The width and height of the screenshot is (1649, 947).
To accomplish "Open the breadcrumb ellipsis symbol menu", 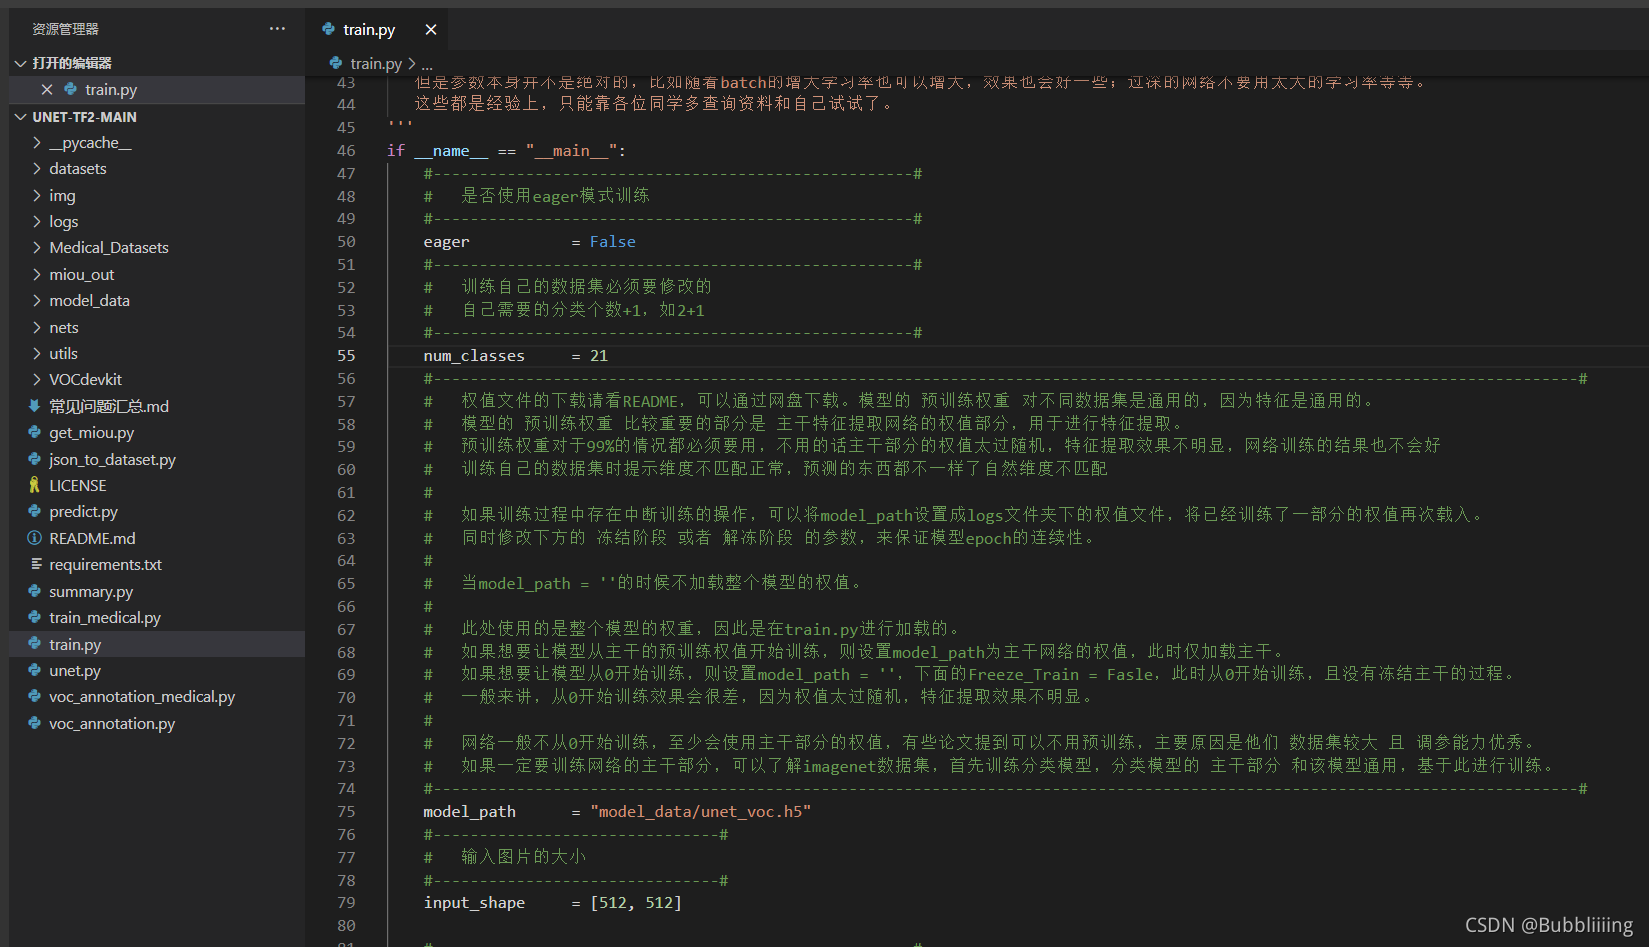I will click(x=427, y=63).
